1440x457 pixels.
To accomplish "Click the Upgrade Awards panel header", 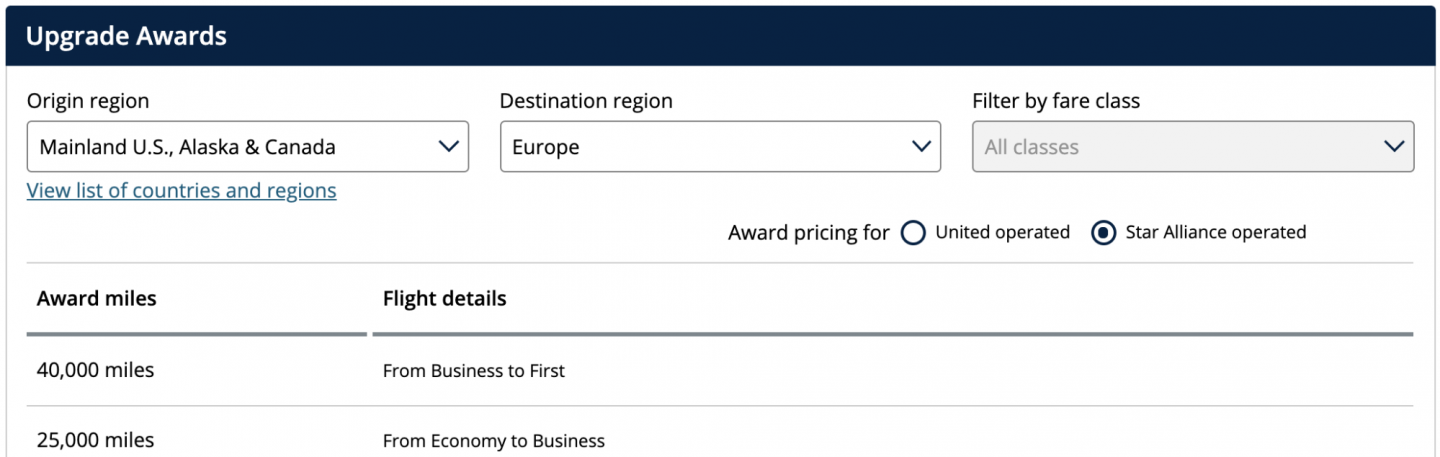I will tap(126, 37).
